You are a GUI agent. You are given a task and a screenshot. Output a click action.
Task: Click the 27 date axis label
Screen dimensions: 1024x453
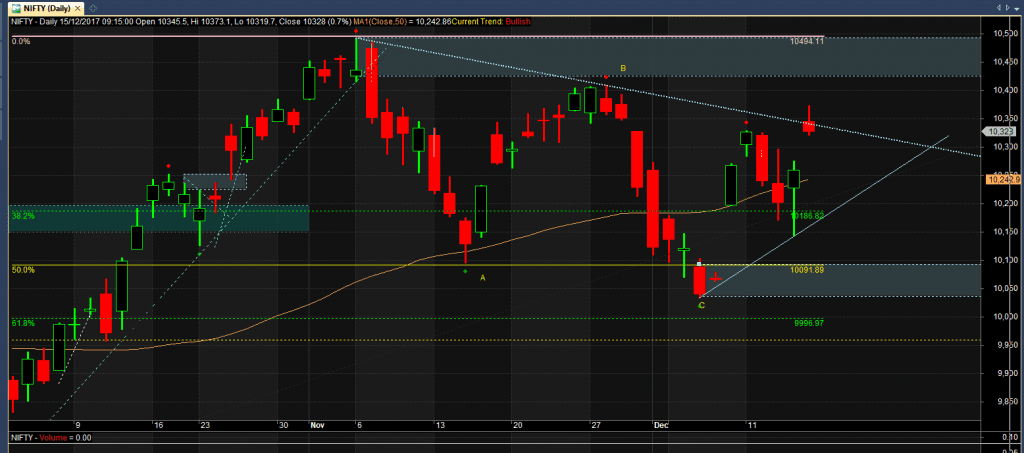[x=595, y=425]
